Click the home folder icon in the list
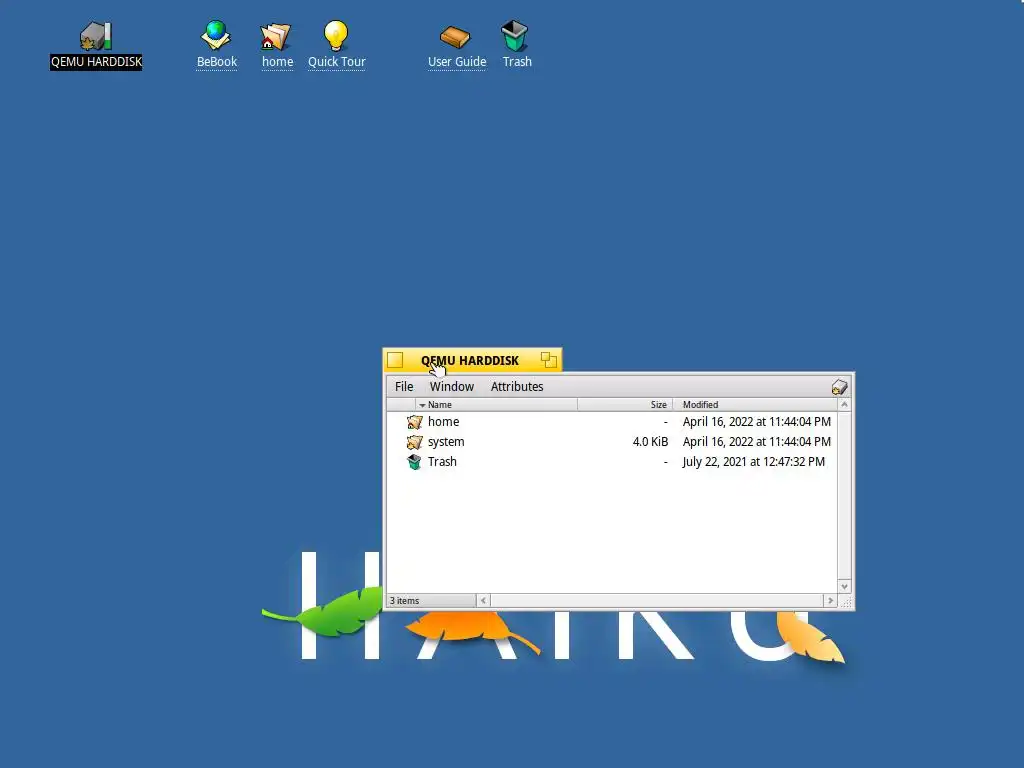Screen dimensions: 1024x768 click(414, 422)
